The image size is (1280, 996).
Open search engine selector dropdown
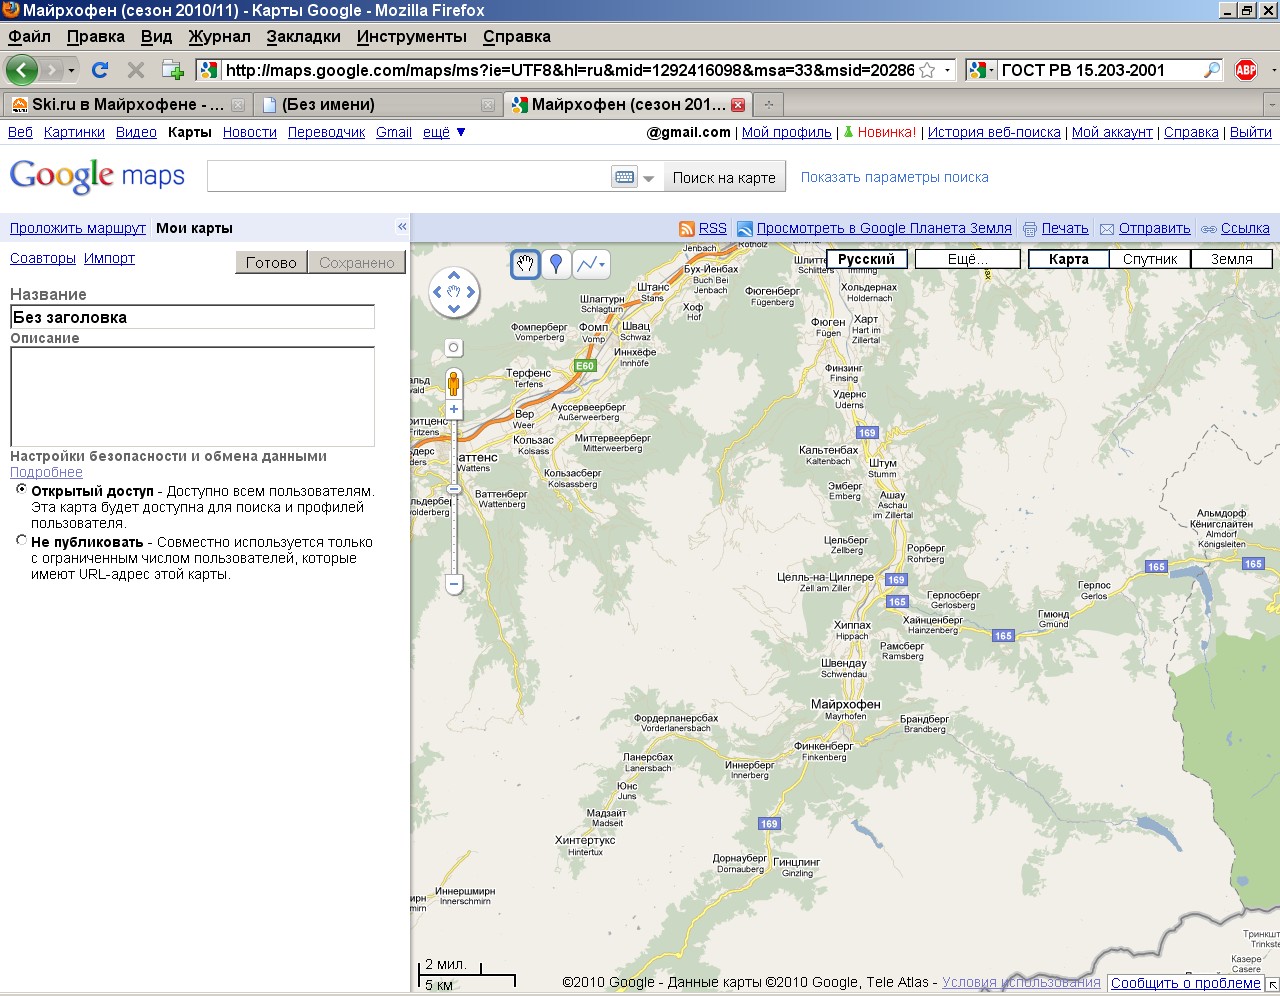(981, 70)
